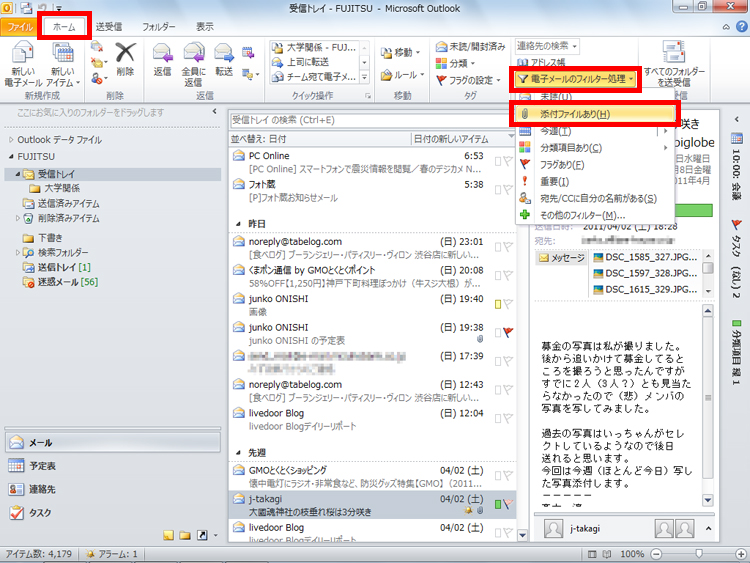This screenshot has width=750, height=563.
Task: Toggle flag on PC Online message
Action: click(x=508, y=161)
